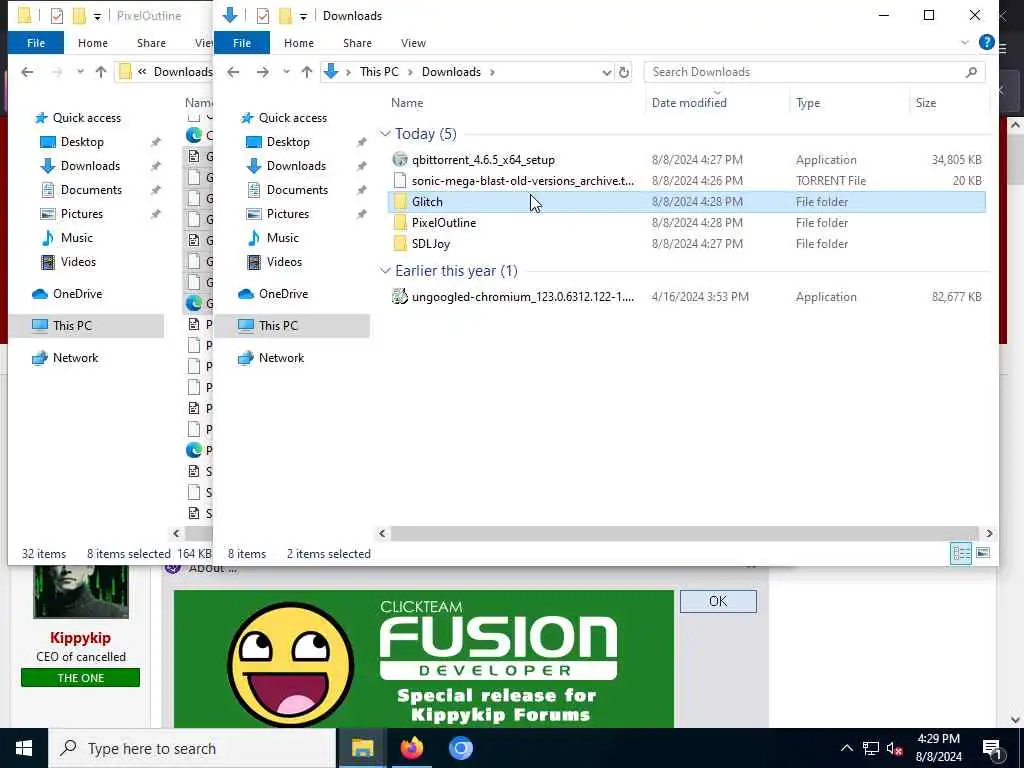Collapse the Today (5) group
The image size is (1024, 768).
[x=385, y=134]
